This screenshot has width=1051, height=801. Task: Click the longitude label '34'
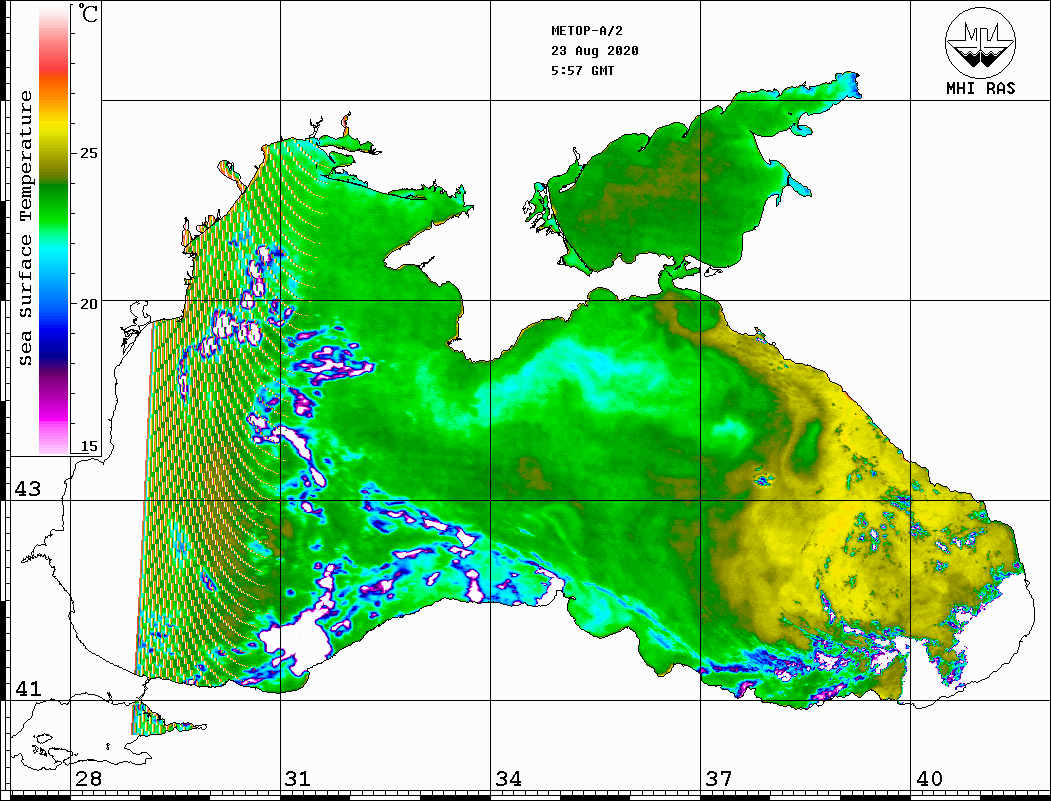pos(509,779)
